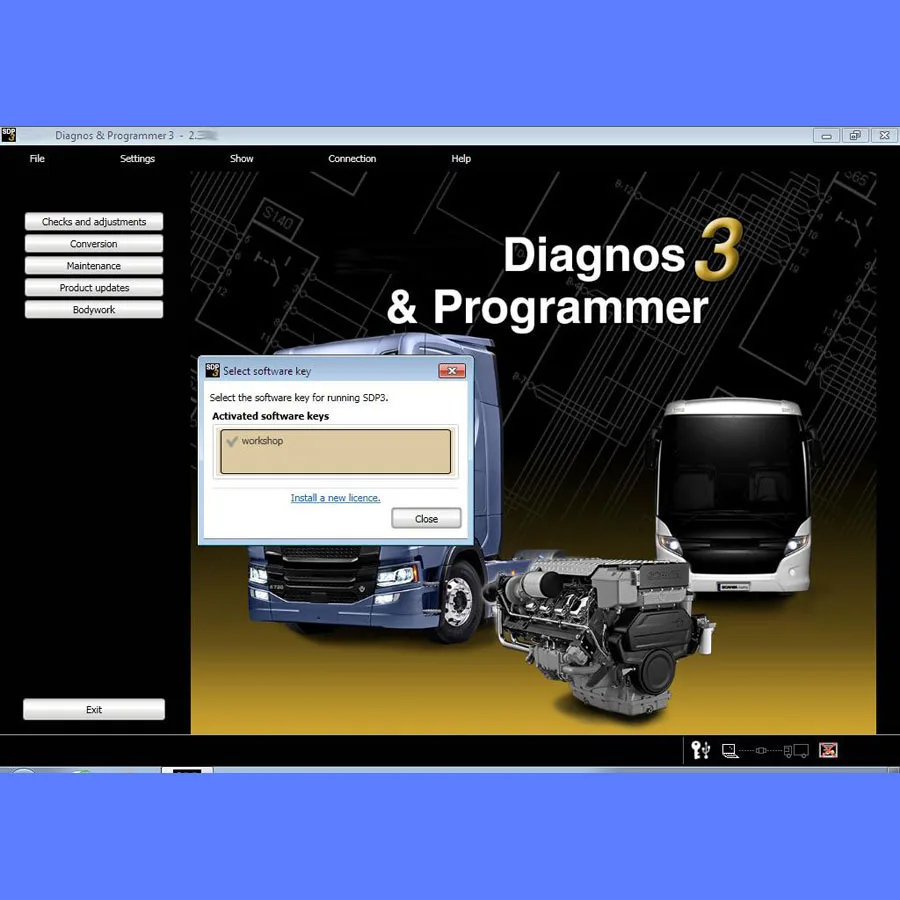Open the Show menu

(x=242, y=158)
